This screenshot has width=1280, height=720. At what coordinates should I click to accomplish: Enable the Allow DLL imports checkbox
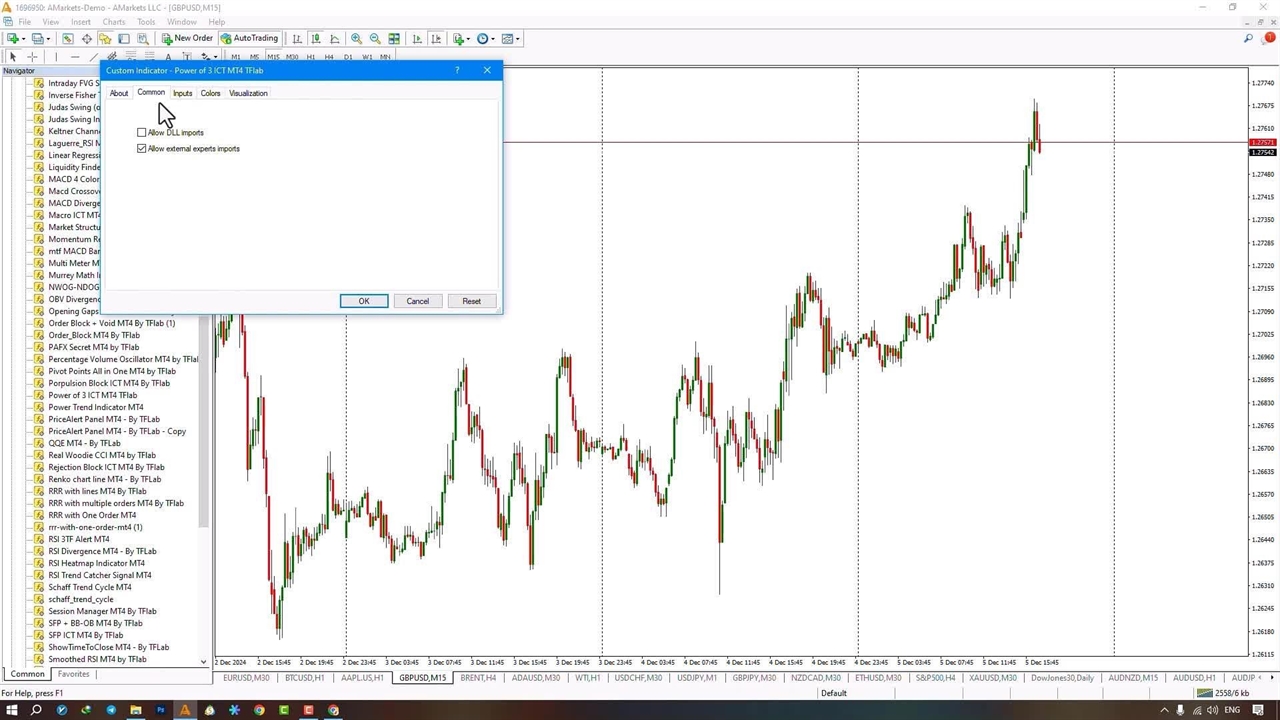[x=142, y=133]
